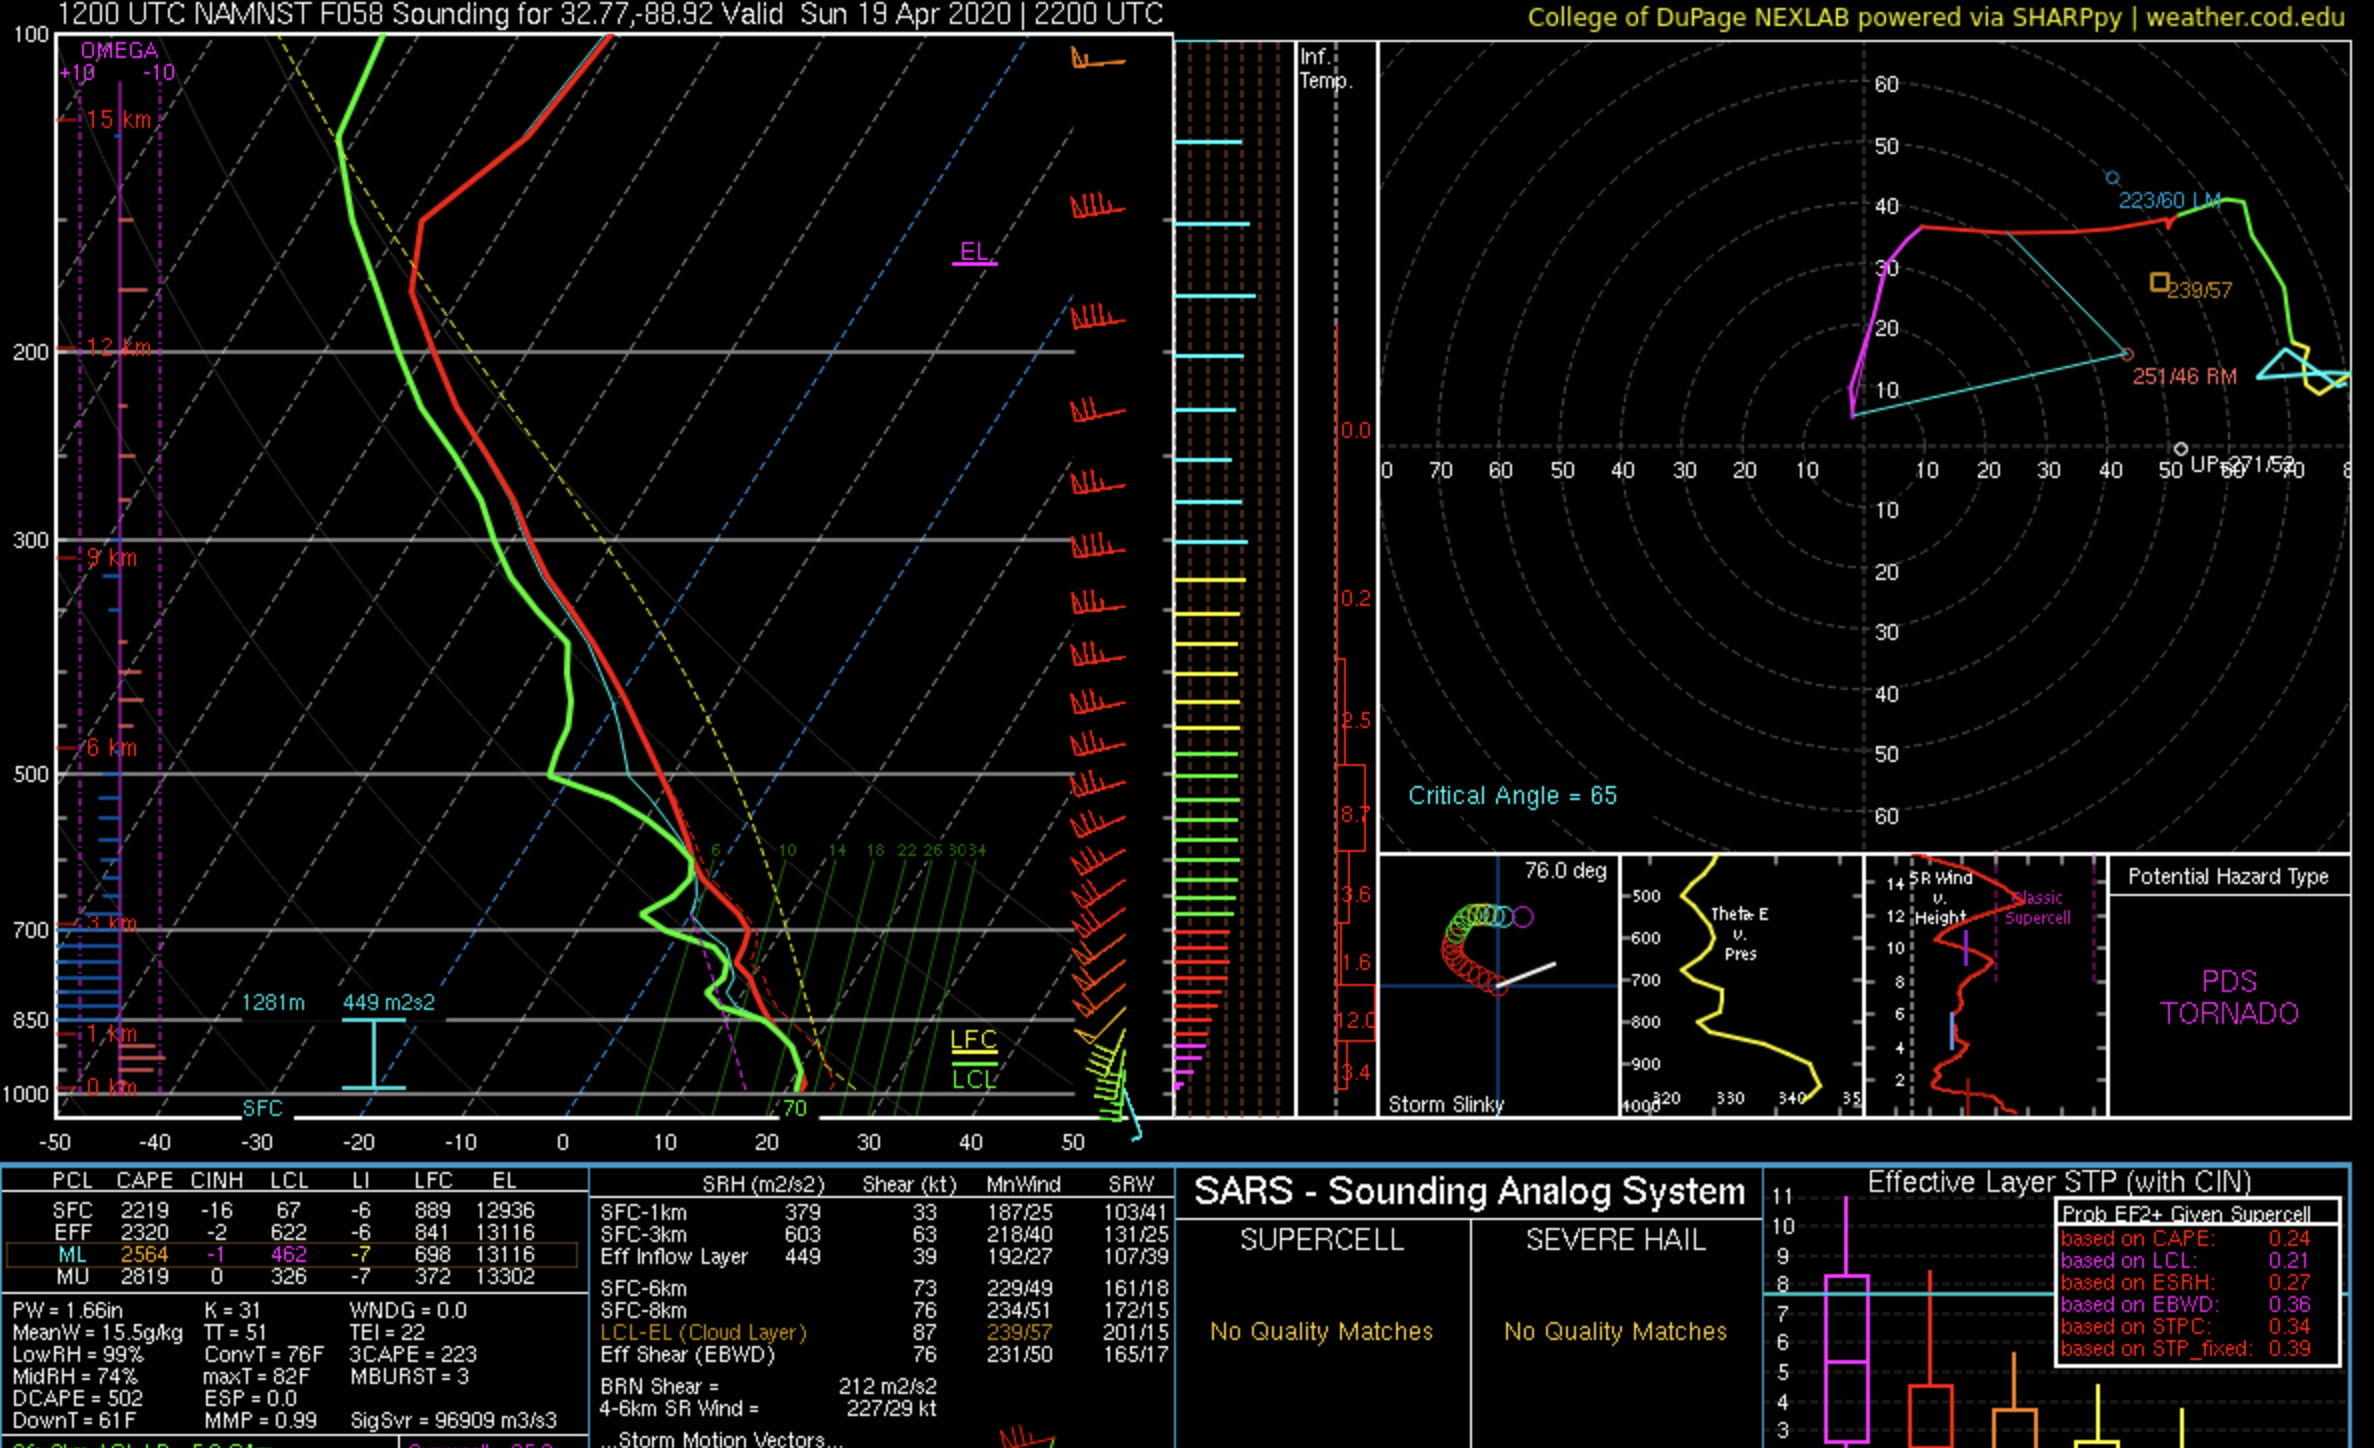Click the green LCL level marker

pos(973,1080)
